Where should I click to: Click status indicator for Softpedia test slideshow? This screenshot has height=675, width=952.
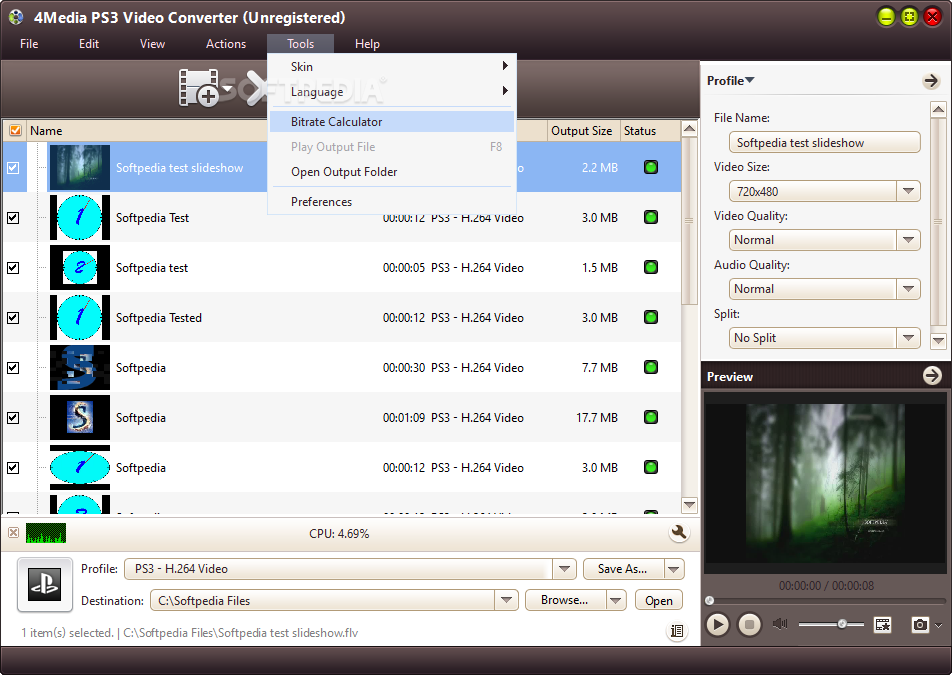pos(651,167)
